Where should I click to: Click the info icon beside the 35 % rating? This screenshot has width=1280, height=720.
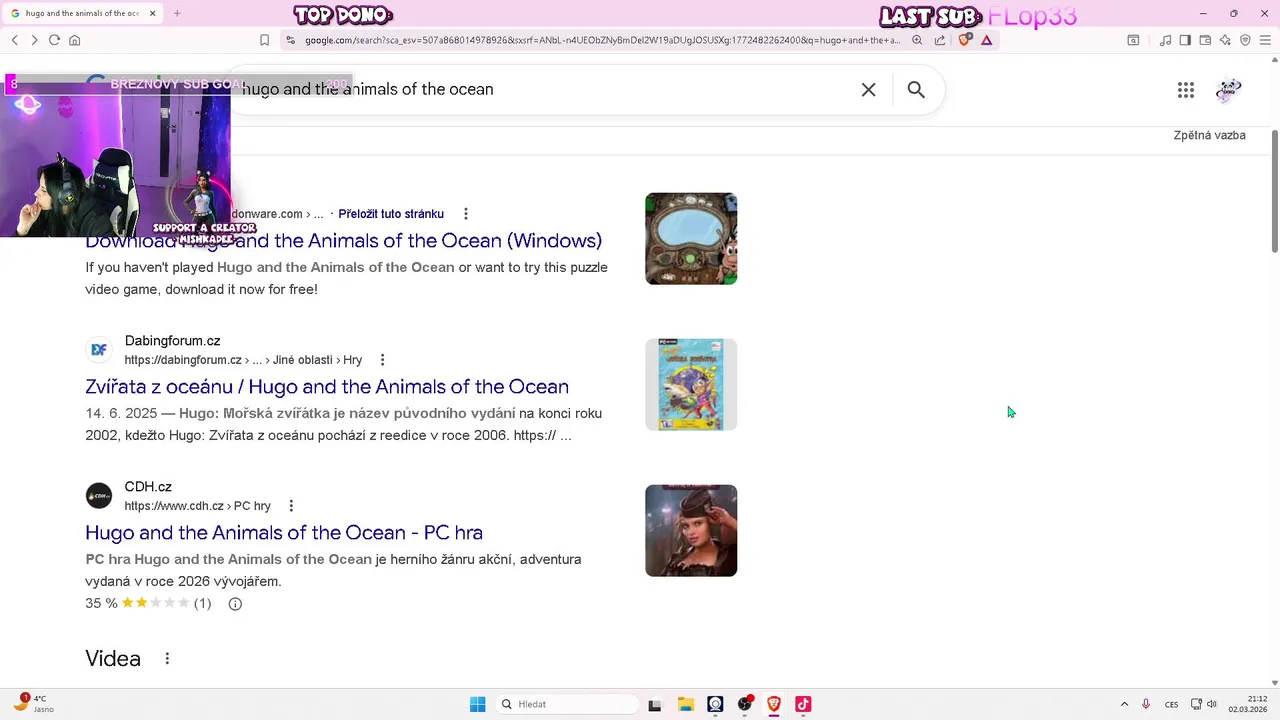[235, 604]
